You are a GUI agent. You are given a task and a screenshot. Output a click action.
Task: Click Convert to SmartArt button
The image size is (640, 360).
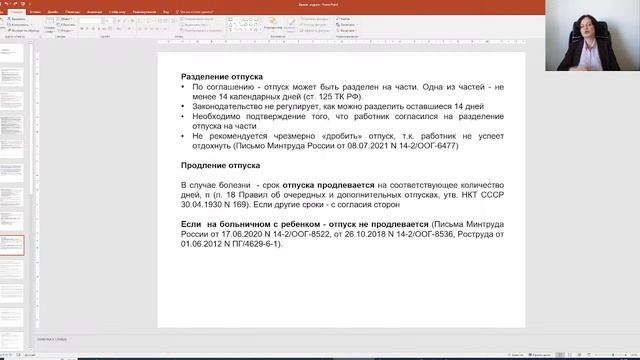pos(201,30)
